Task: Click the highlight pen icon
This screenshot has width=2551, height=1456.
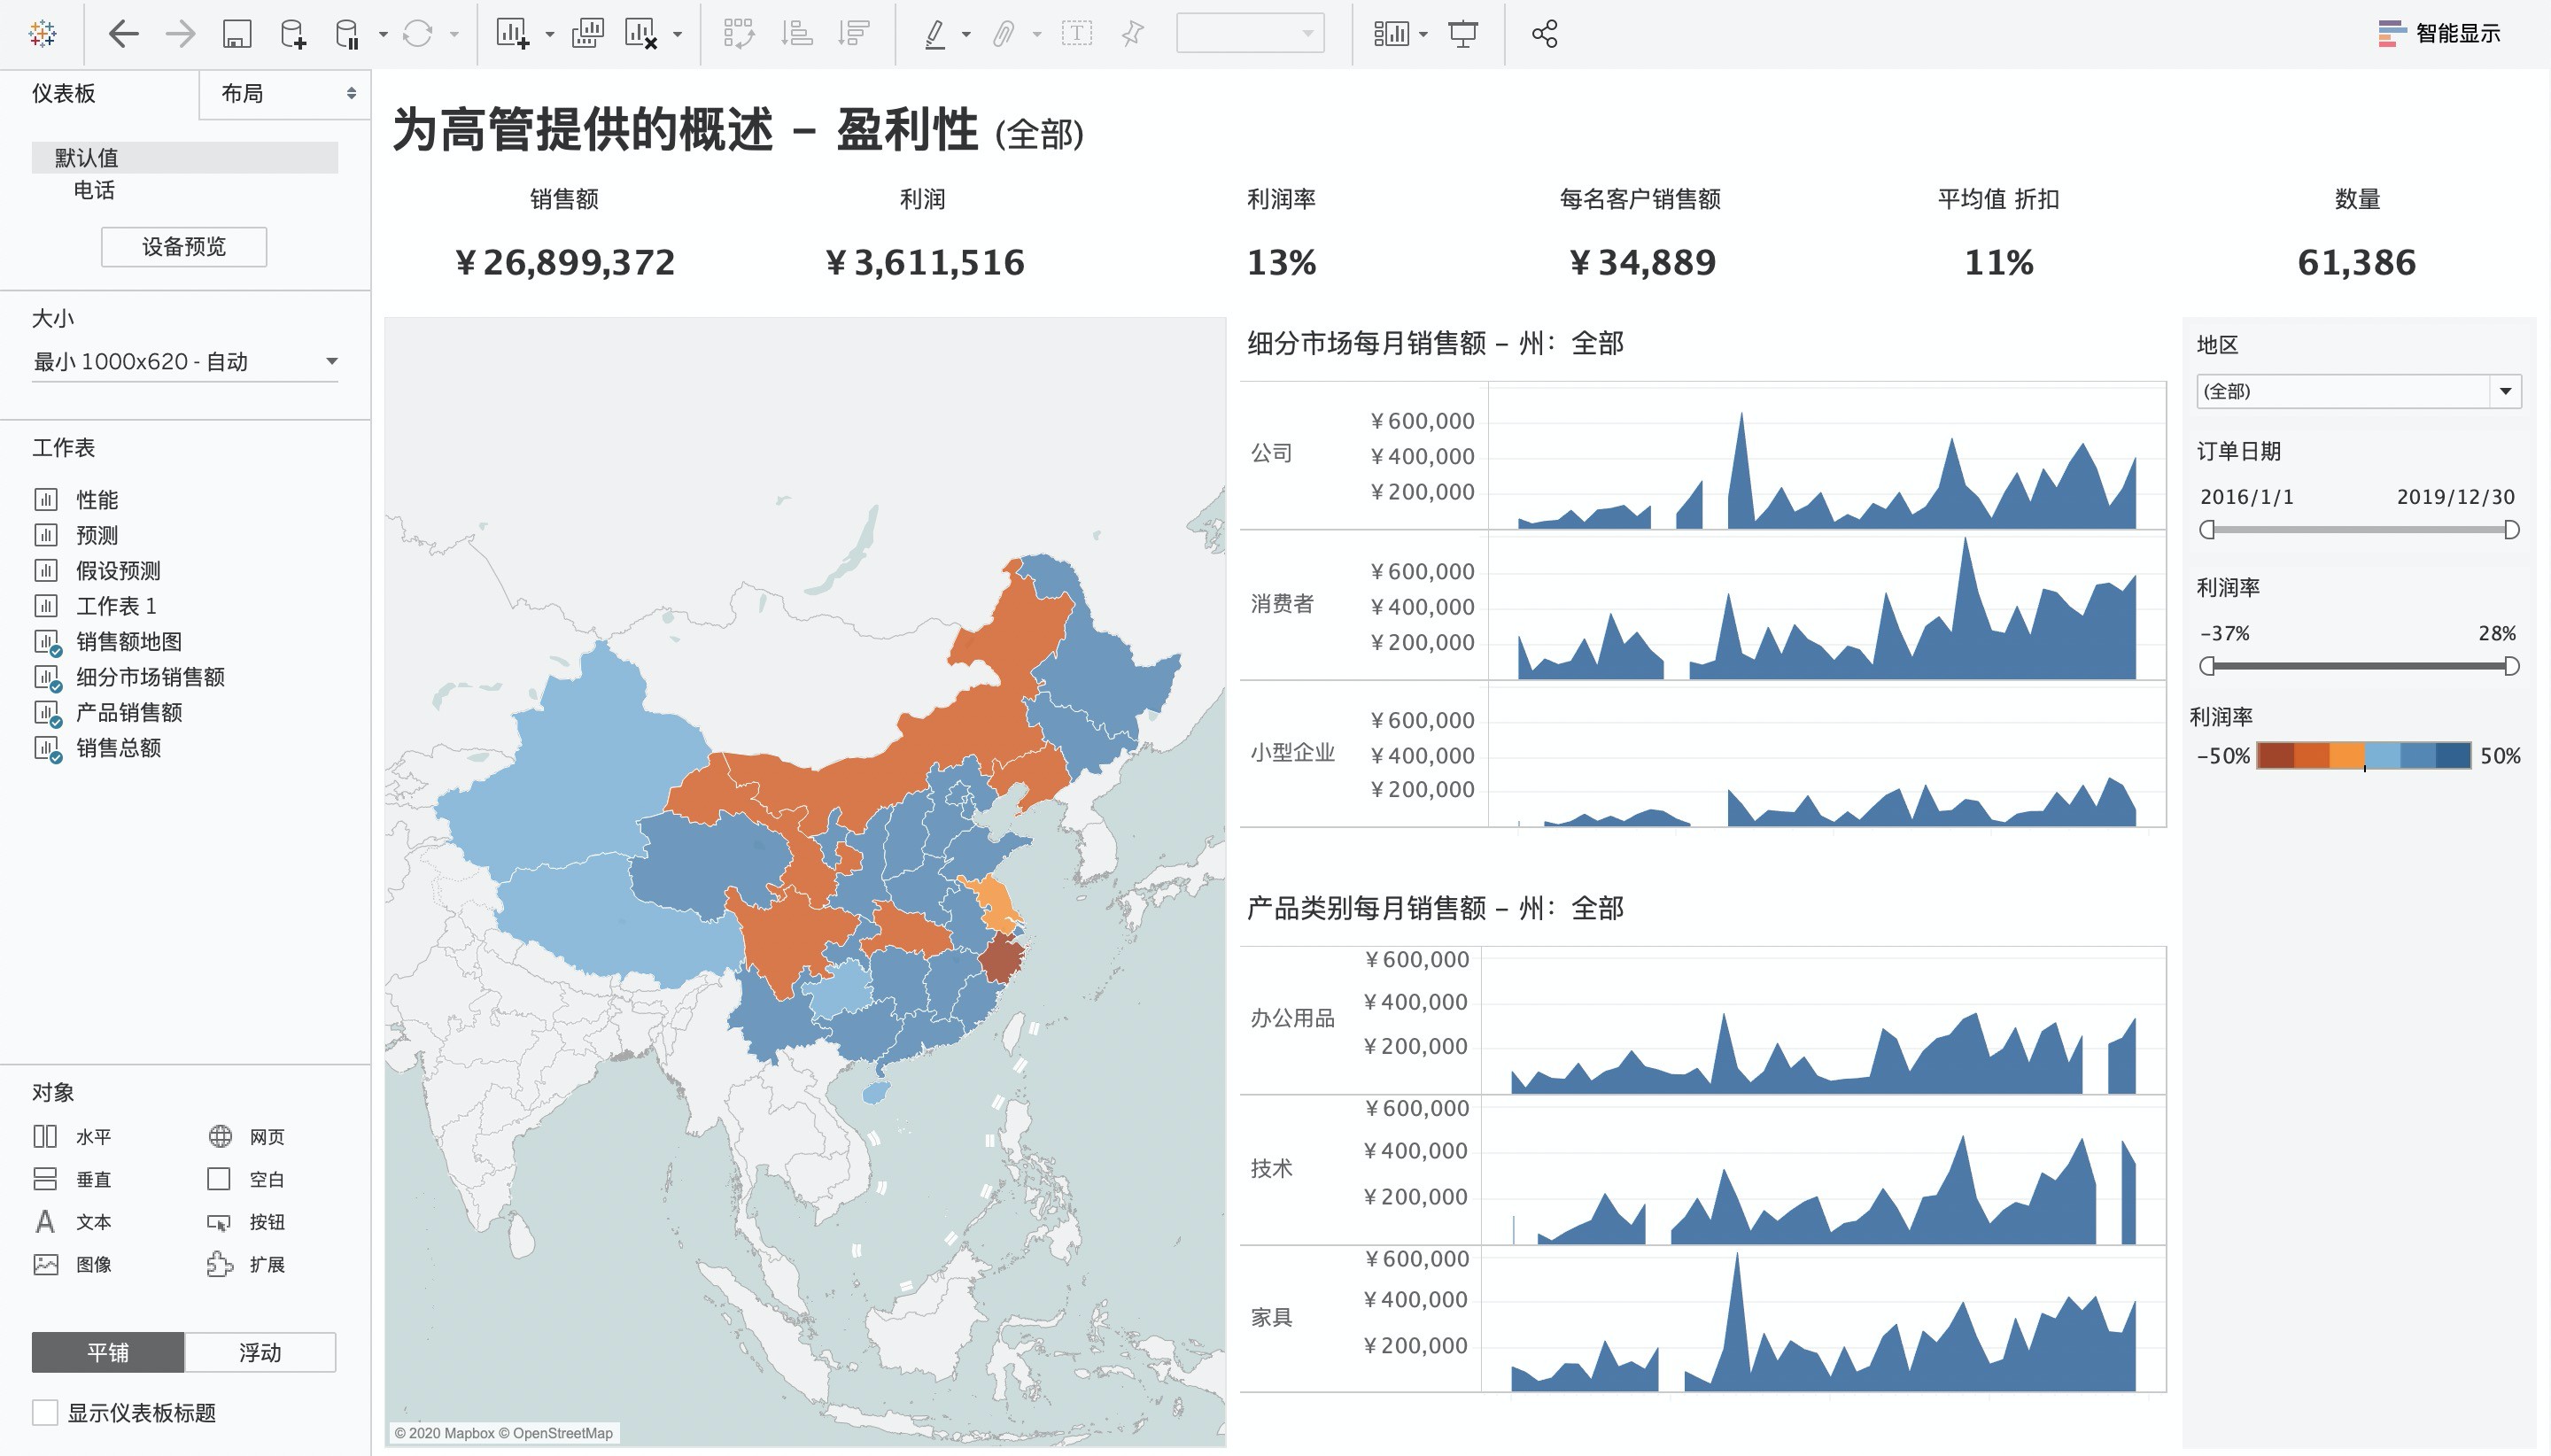Action: pyautogui.click(x=934, y=34)
